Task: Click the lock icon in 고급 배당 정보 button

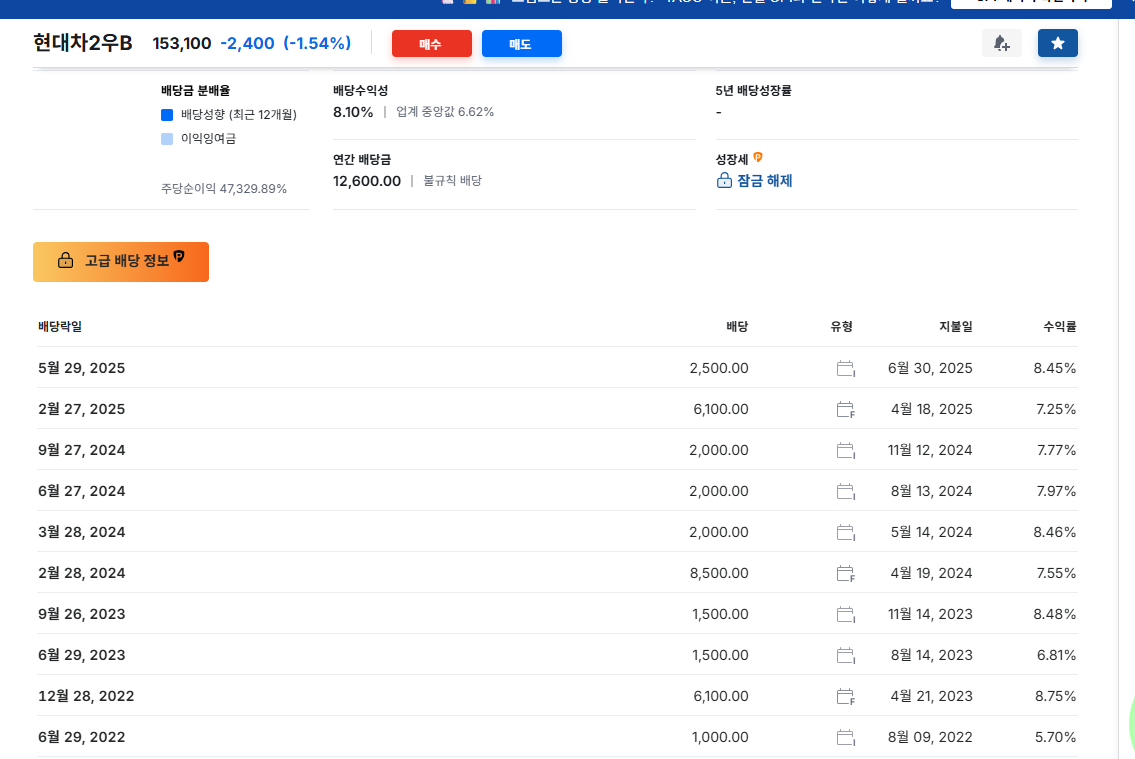Action: point(66,260)
